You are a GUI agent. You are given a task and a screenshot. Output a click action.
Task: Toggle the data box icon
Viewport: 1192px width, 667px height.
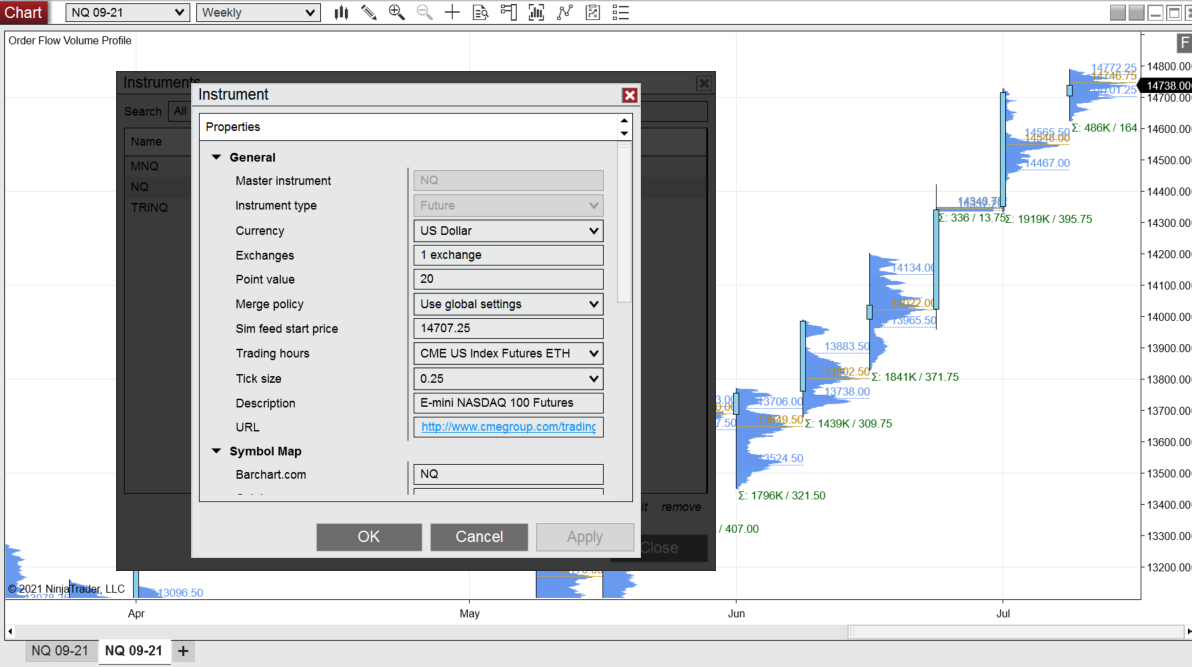(480, 12)
